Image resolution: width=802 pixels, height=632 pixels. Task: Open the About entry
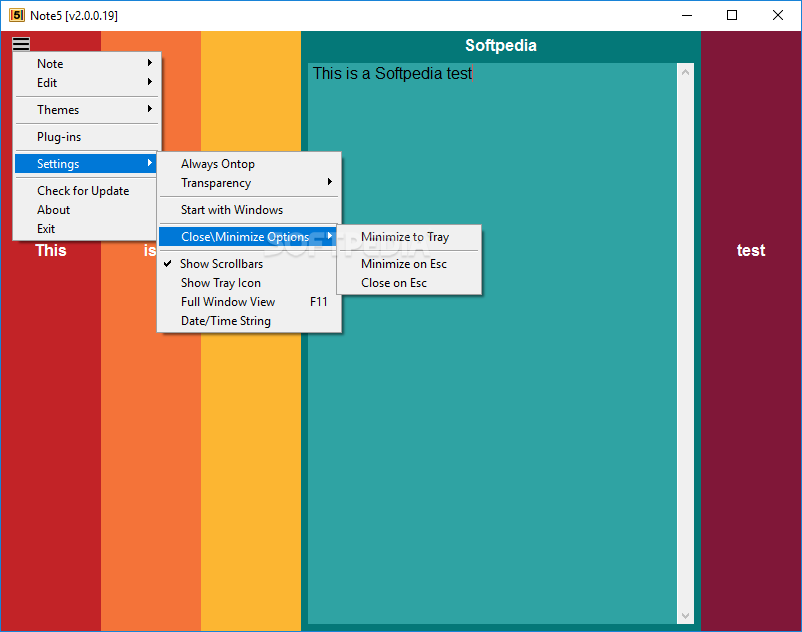87,210
